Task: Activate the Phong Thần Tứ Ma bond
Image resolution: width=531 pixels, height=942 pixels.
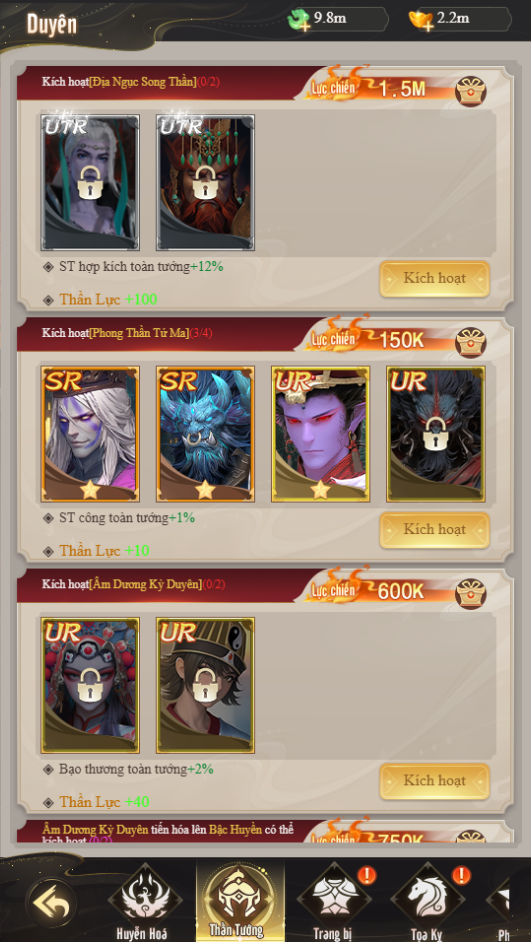Action: coord(434,530)
